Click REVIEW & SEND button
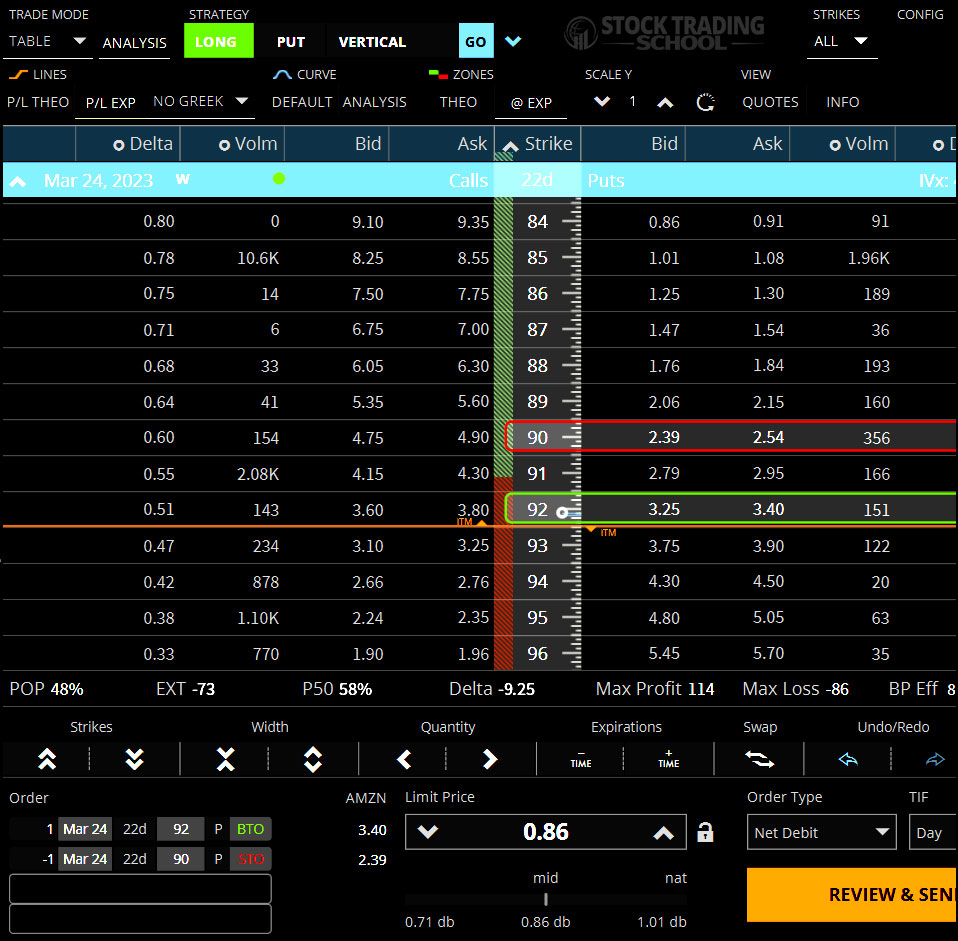958x941 pixels. tap(852, 894)
